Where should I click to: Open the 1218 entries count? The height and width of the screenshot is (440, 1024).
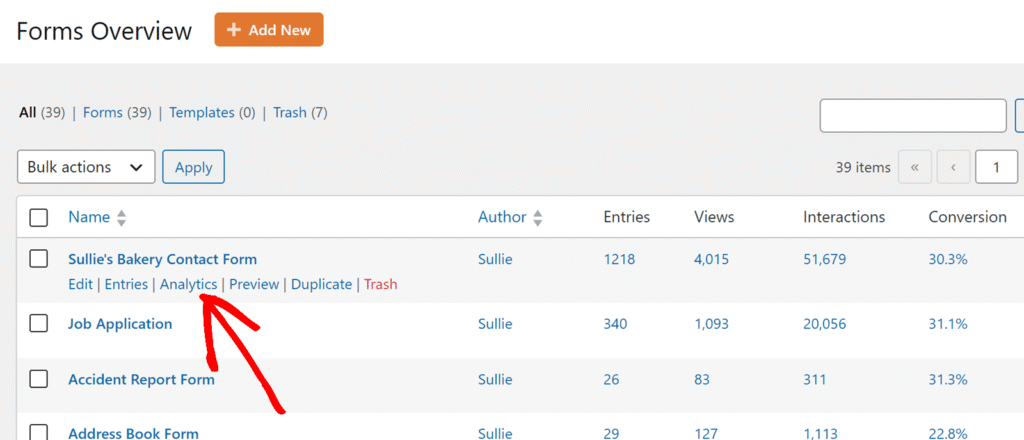click(619, 259)
